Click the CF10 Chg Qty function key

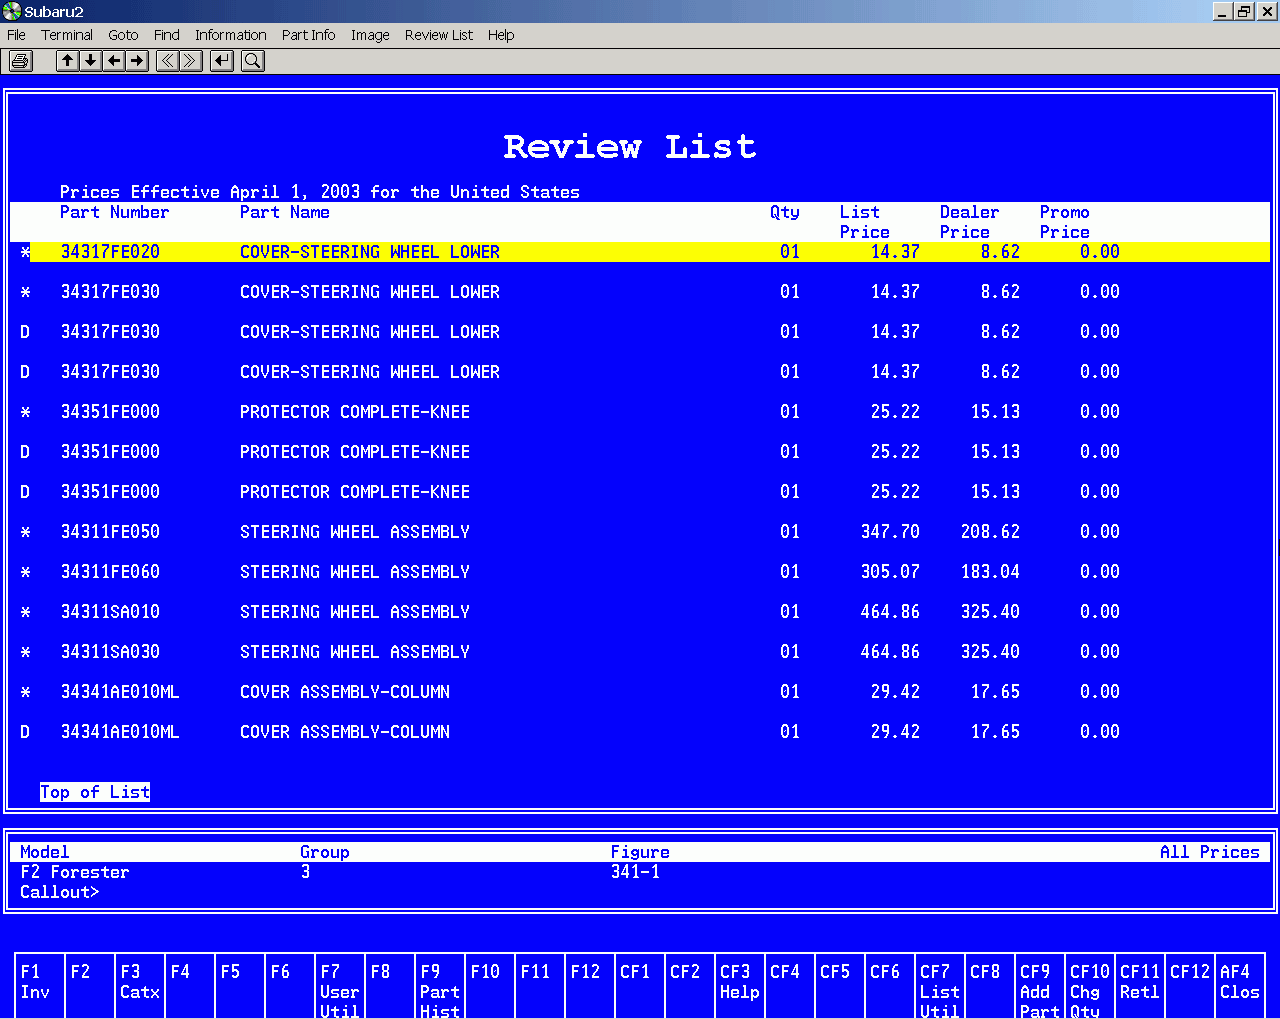[1090, 986]
